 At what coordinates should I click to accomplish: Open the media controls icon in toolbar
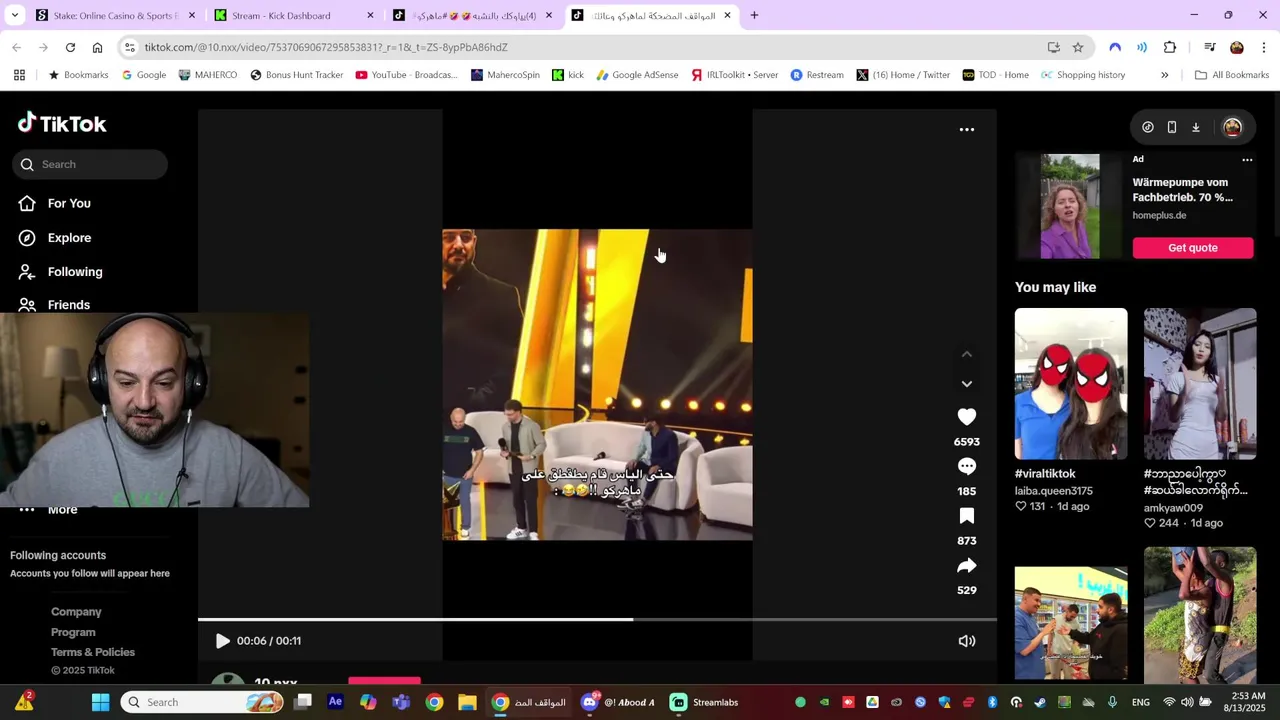[1209, 47]
